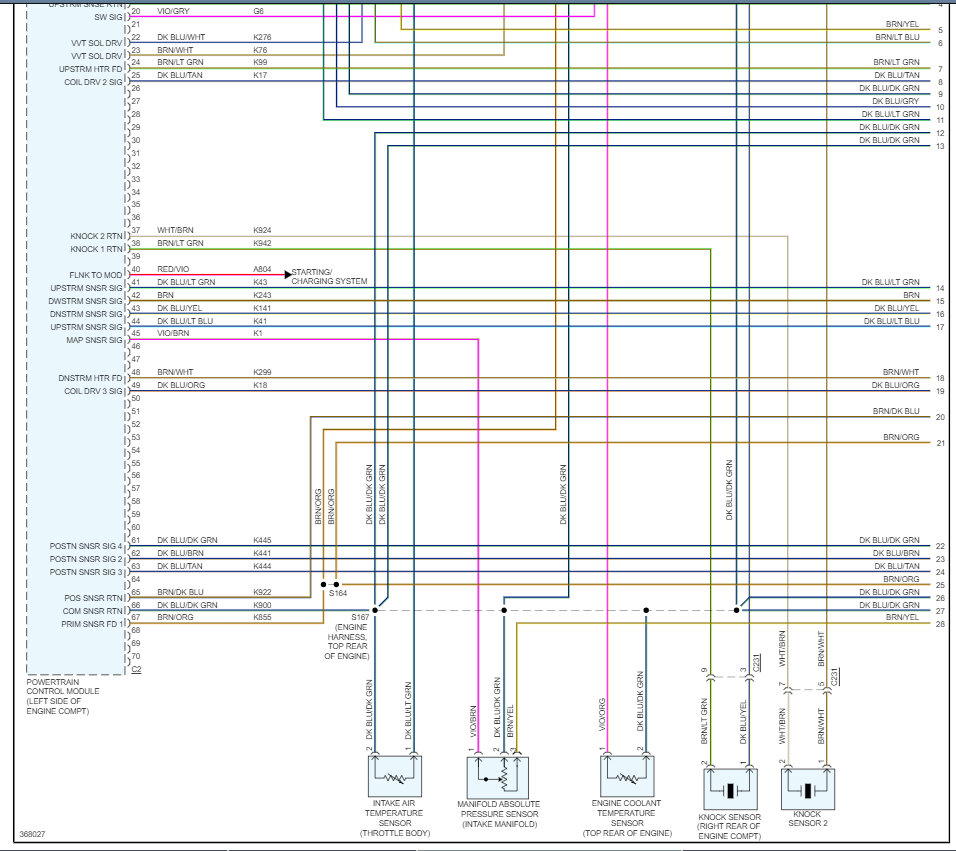Select the POSTN SNSR SIG 4 label
Viewport: 956px width, 851px height.
[86, 546]
